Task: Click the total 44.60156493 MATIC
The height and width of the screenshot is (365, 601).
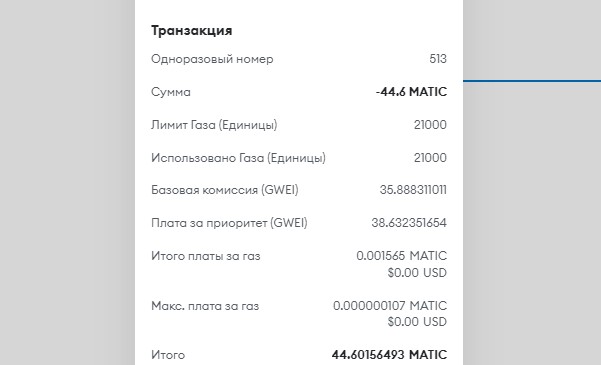Action: [389, 355]
